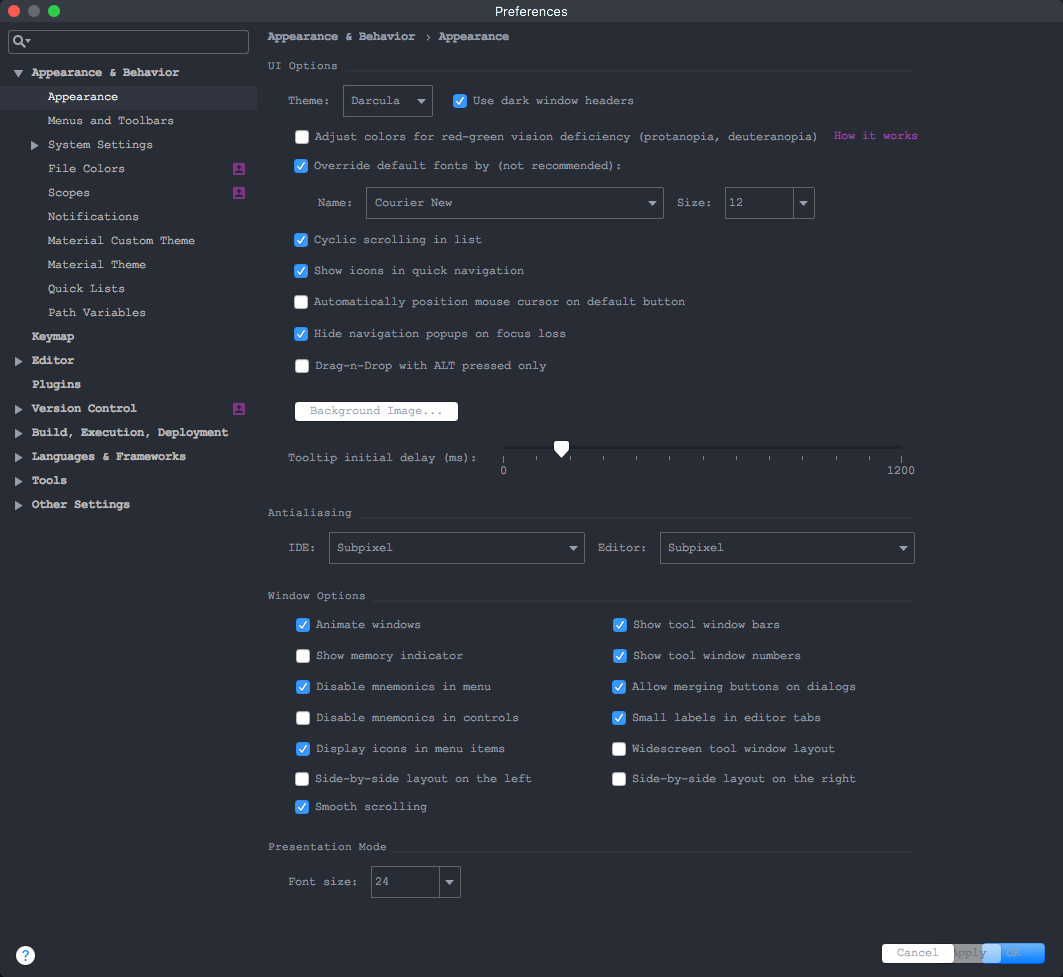Screen dimensions: 1063x977
Task: Click the Version Control project badge icon
Action: pos(239,409)
